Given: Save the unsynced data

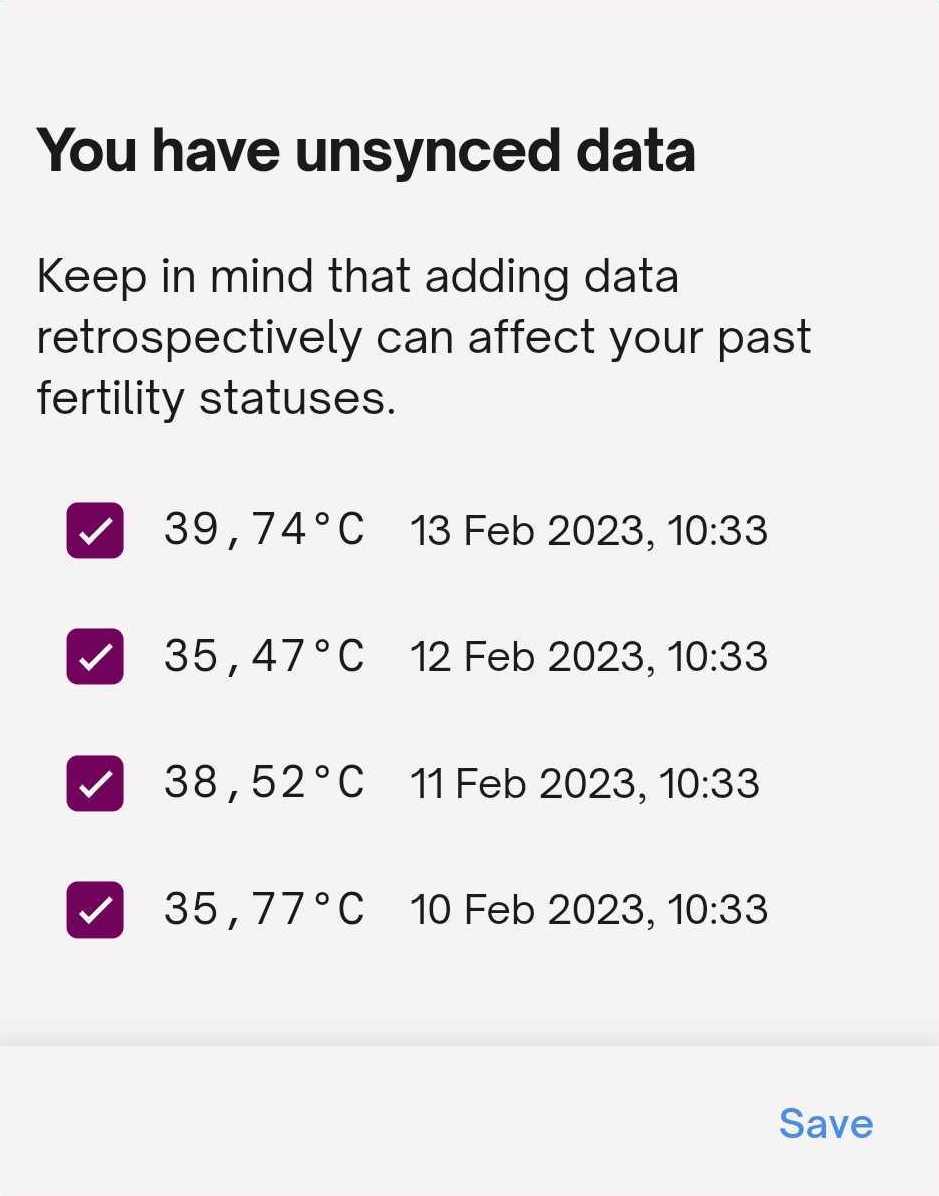Looking at the screenshot, I should coord(825,1123).
